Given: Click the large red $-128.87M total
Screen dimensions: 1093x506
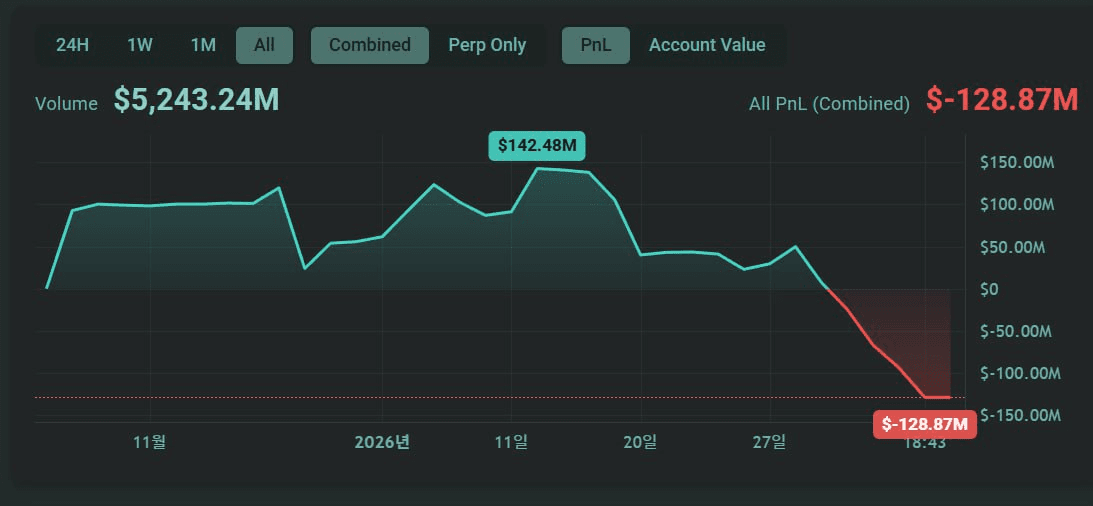Looking at the screenshot, I should tap(1001, 100).
